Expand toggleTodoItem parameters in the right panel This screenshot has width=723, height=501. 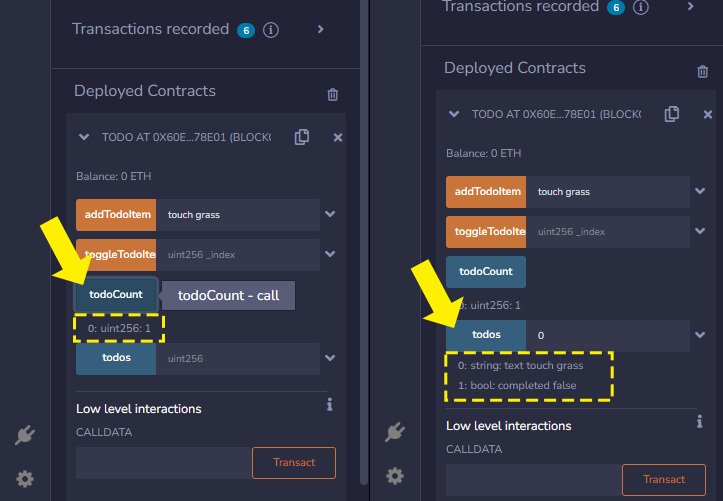[x=698, y=231]
